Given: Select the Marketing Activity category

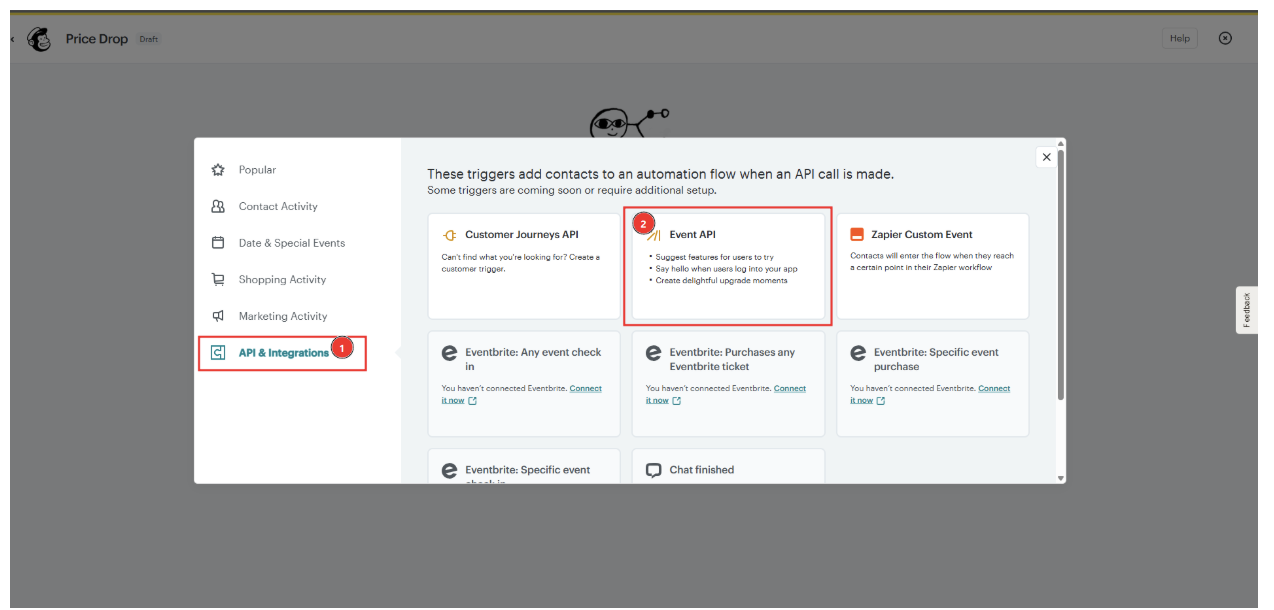Looking at the screenshot, I should pos(283,316).
